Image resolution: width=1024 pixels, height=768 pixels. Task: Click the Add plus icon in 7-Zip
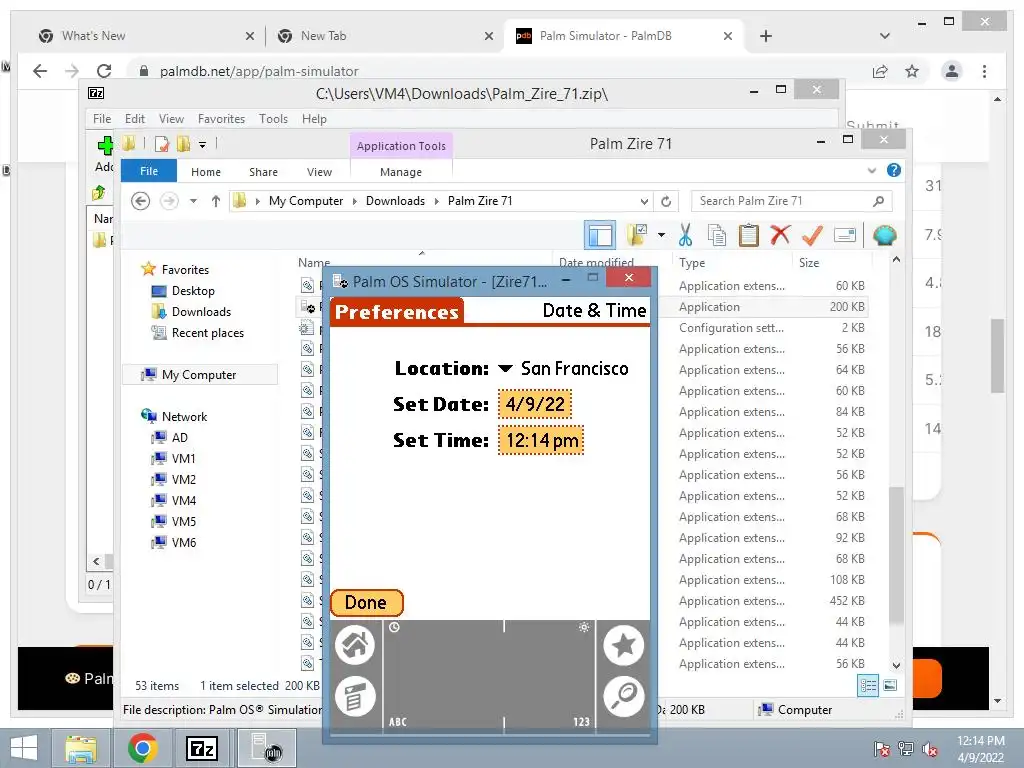coord(104,146)
